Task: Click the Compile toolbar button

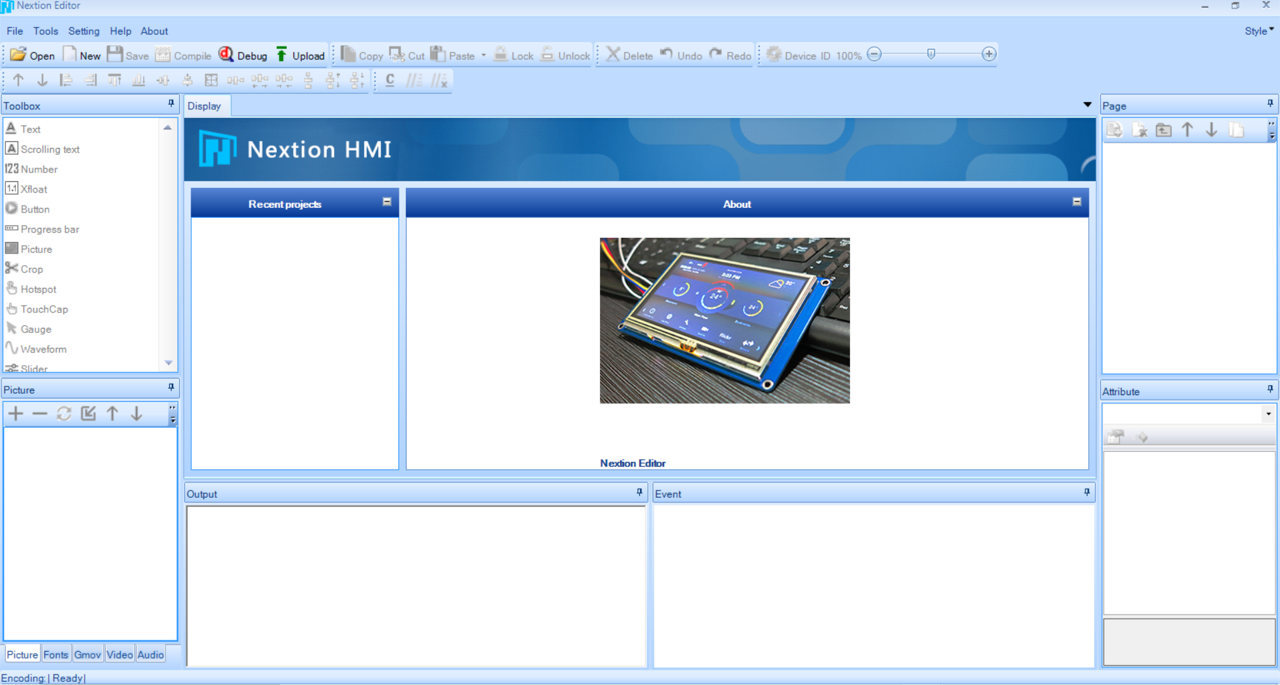Action: [183, 55]
